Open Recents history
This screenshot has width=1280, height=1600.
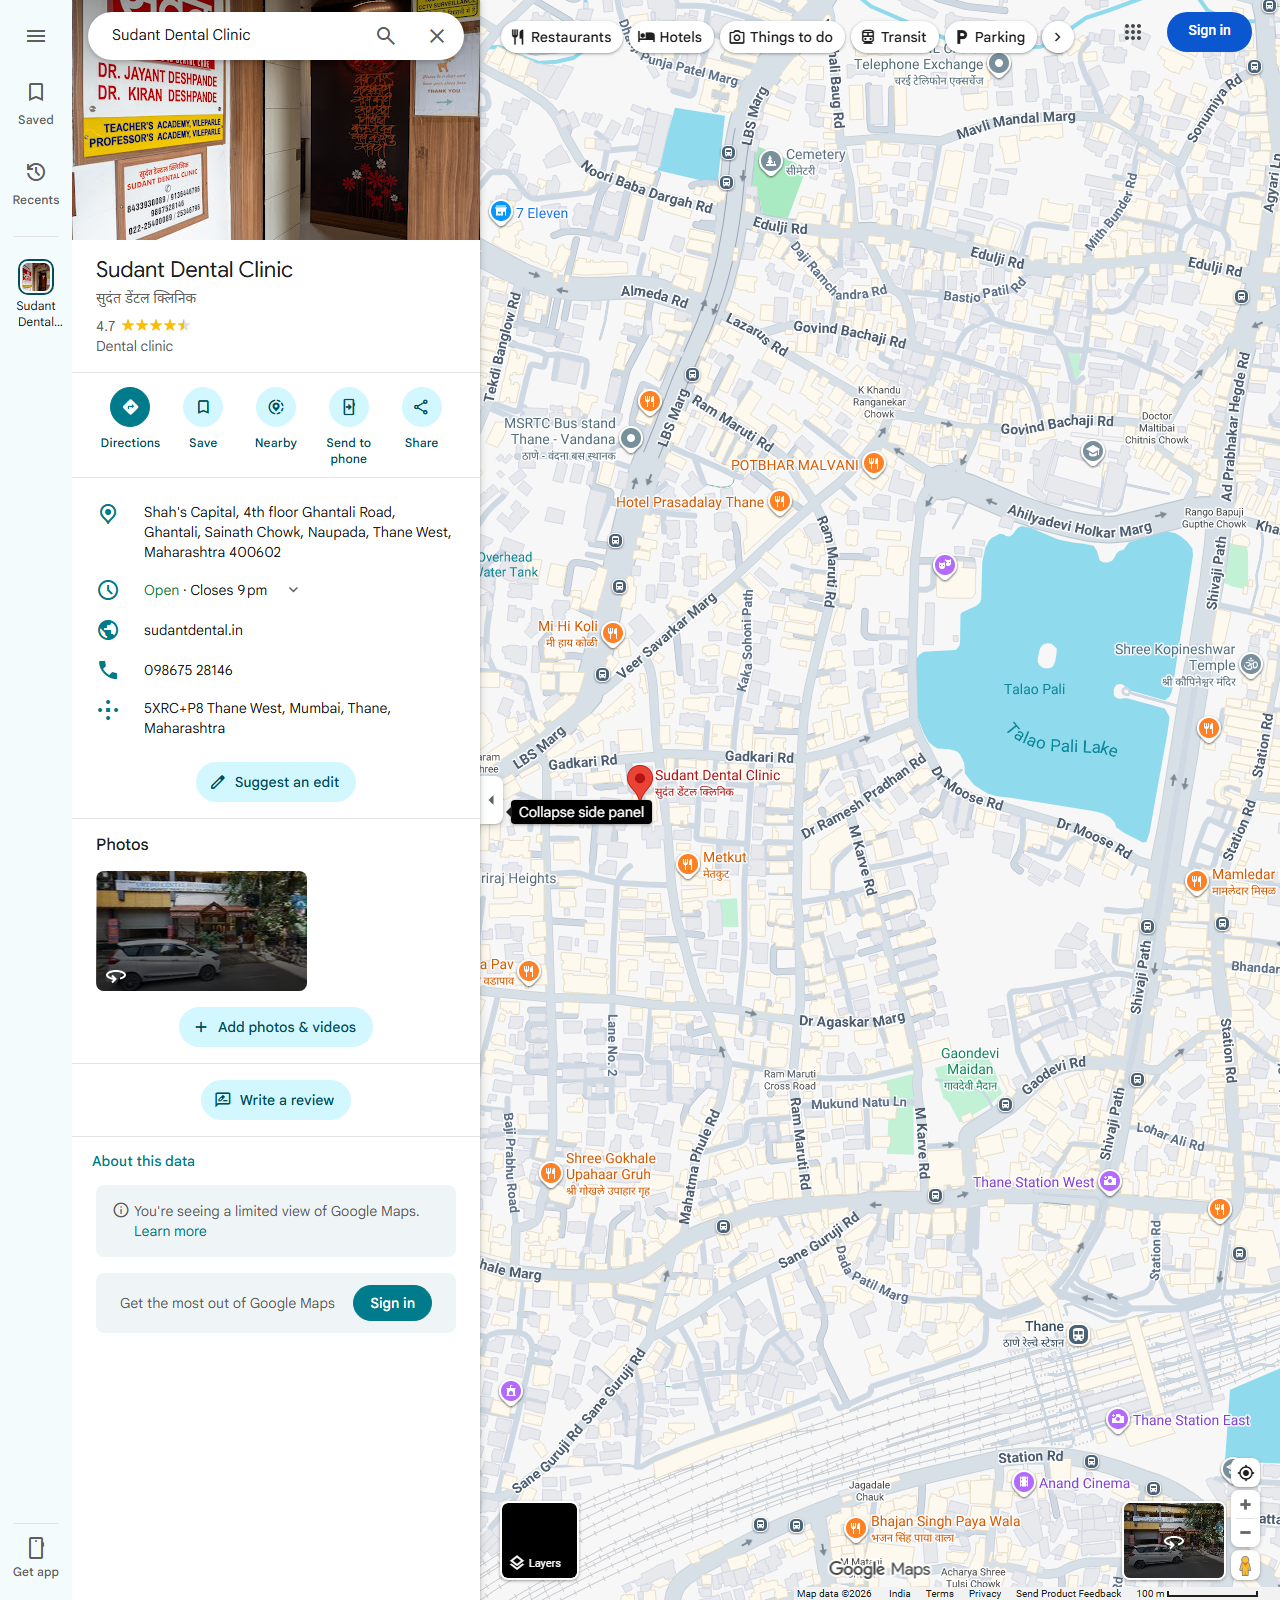36,184
